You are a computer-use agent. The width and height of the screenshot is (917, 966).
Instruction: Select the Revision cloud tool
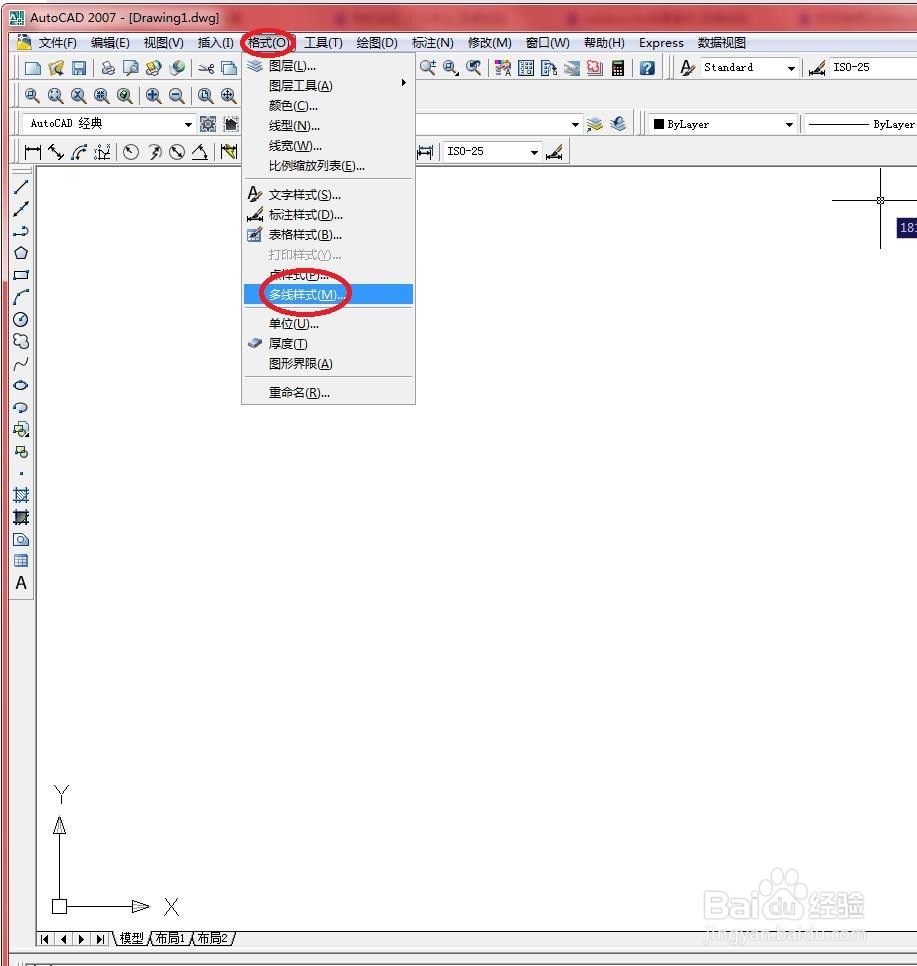(21, 341)
